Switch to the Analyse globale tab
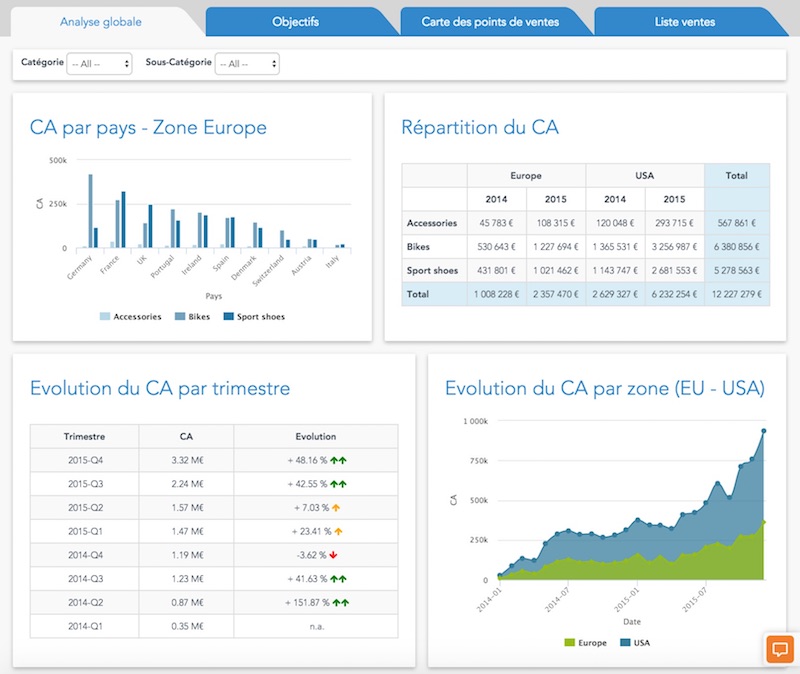Viewport: 800px width, 674px height. 101,22
